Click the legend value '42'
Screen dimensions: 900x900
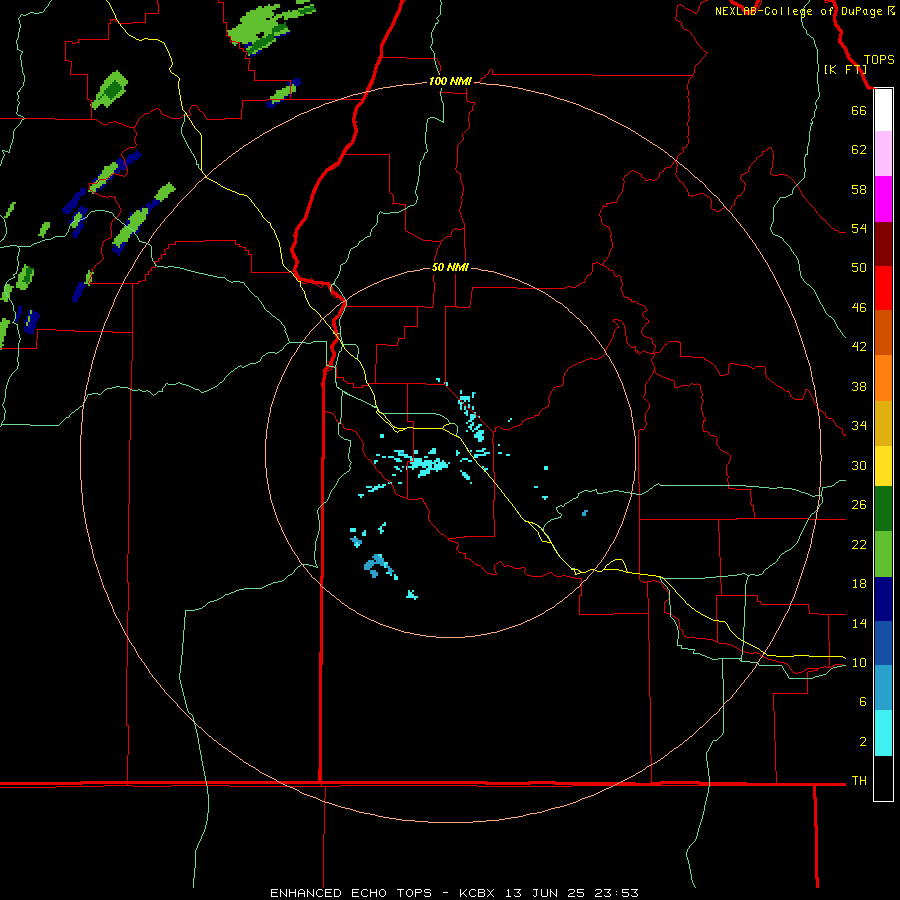point(859,347)
